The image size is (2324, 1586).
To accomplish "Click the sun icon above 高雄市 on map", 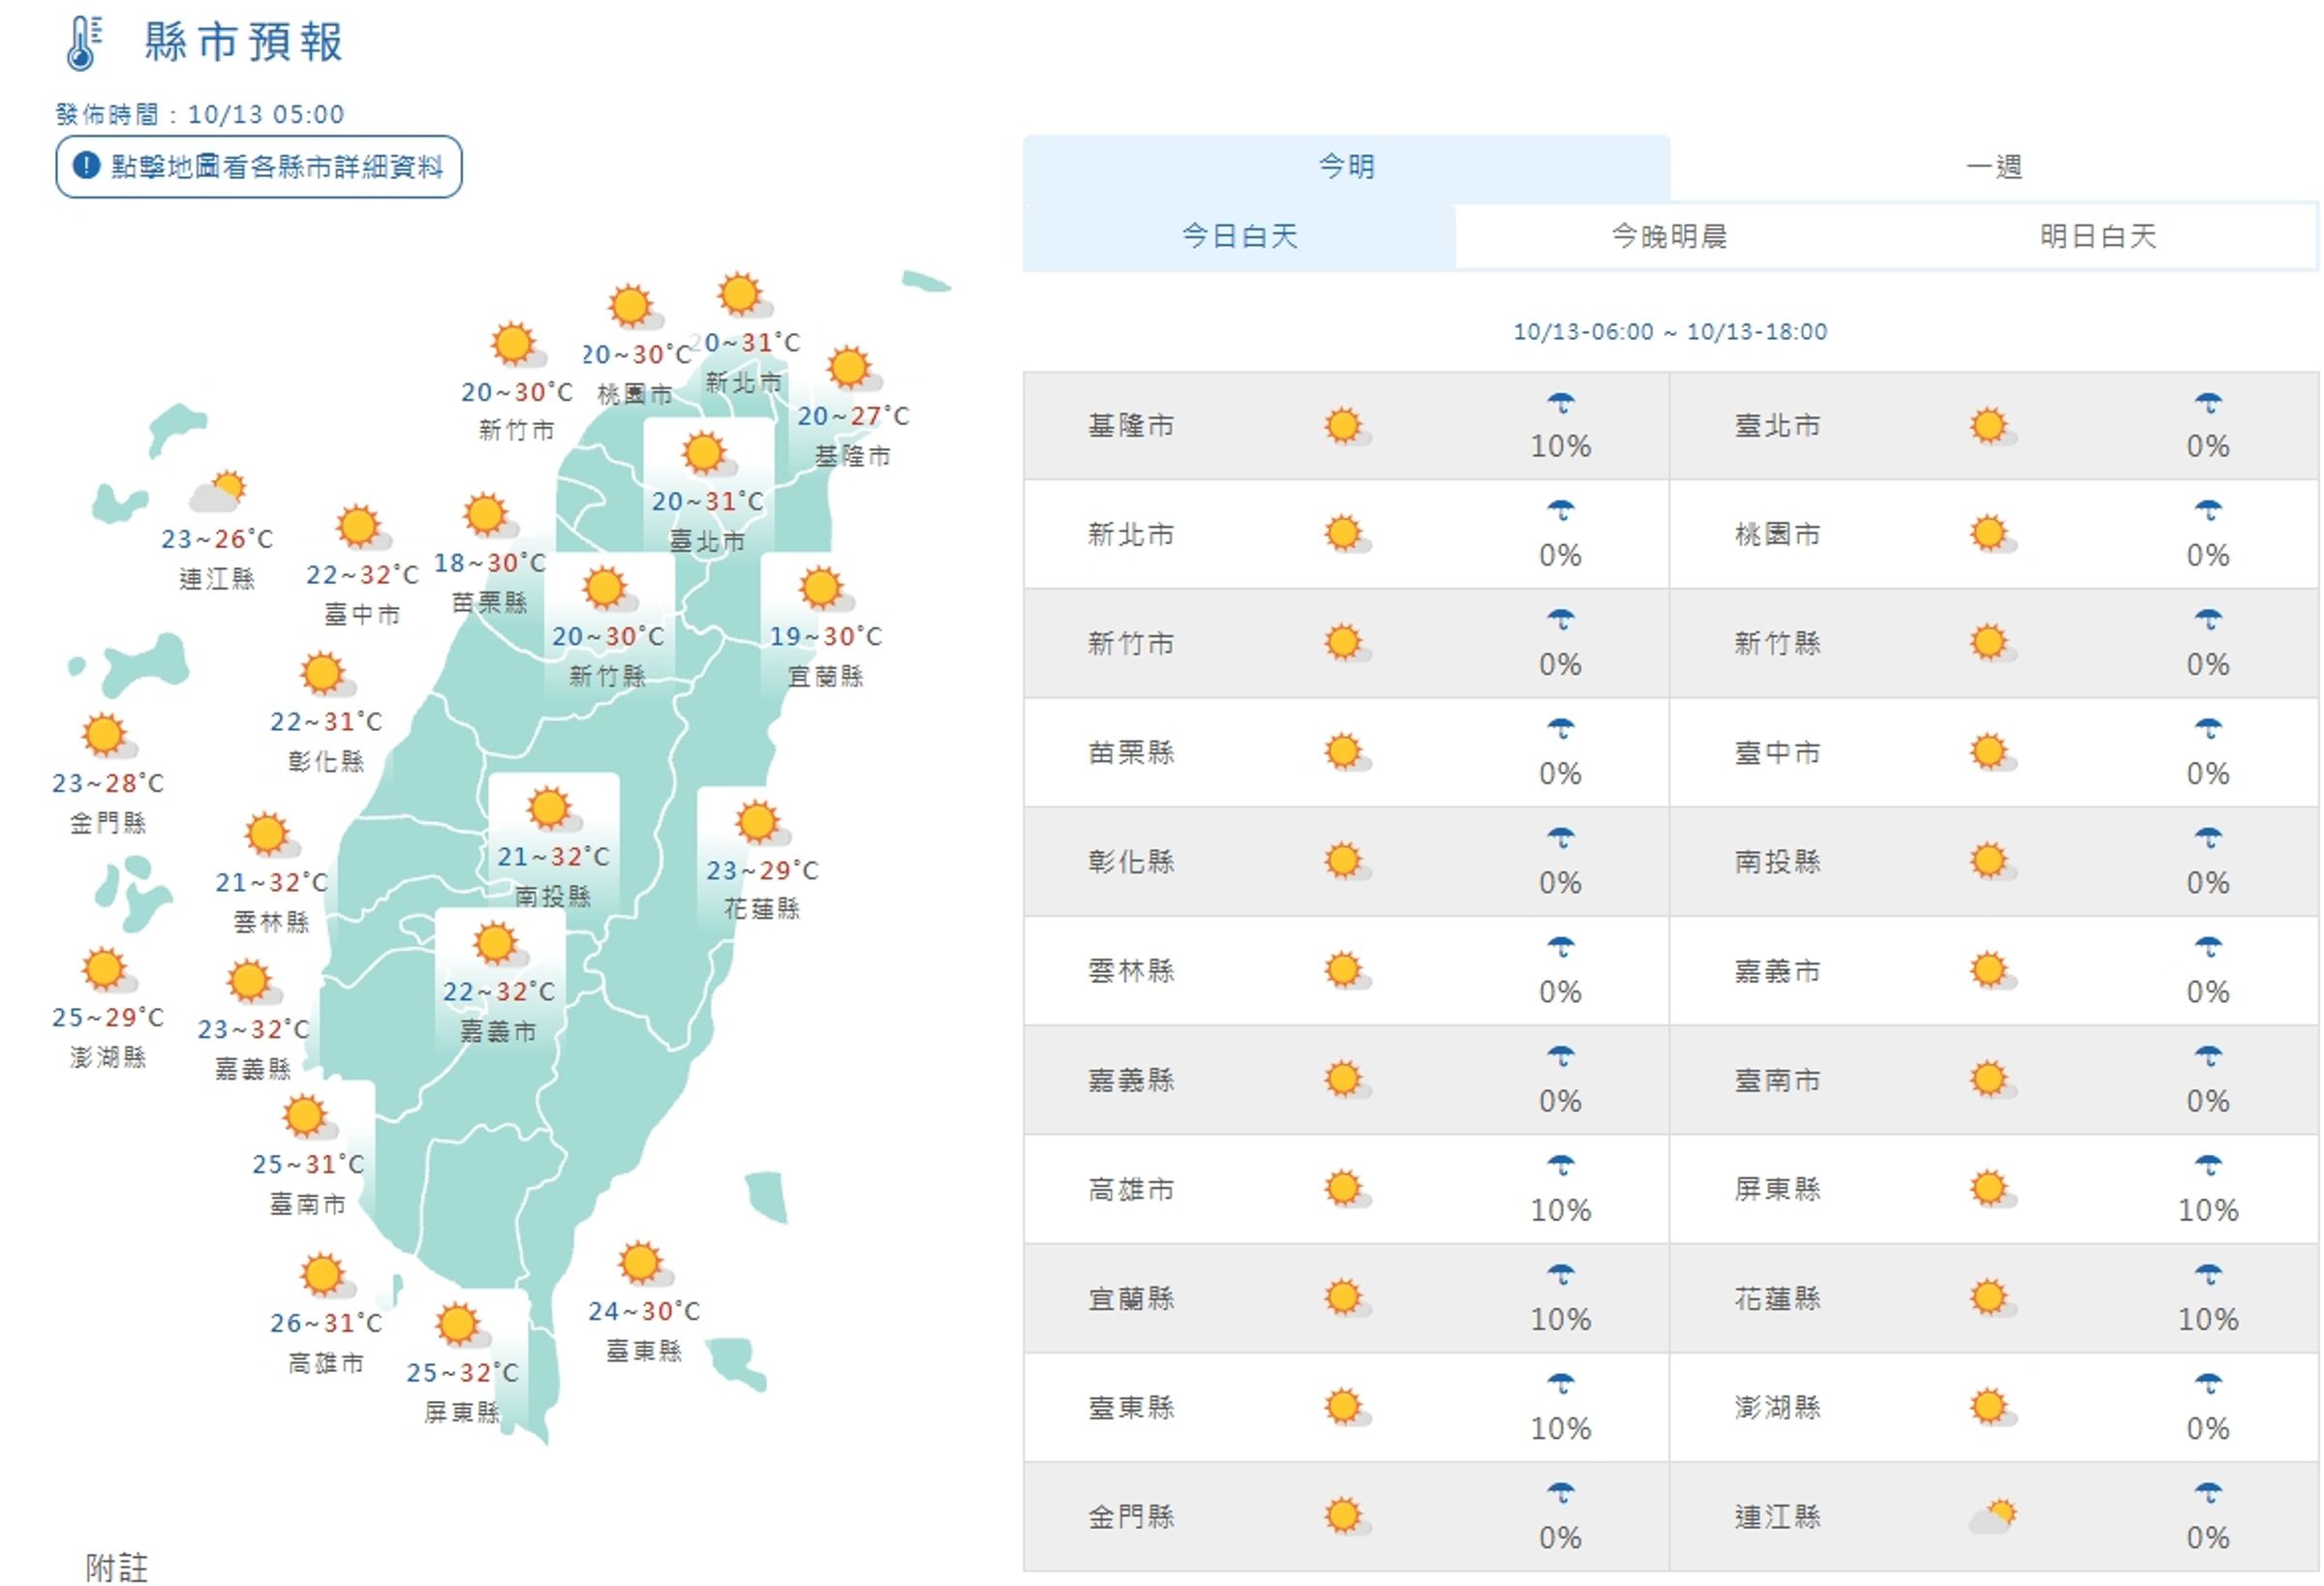I will point(326,1276).
